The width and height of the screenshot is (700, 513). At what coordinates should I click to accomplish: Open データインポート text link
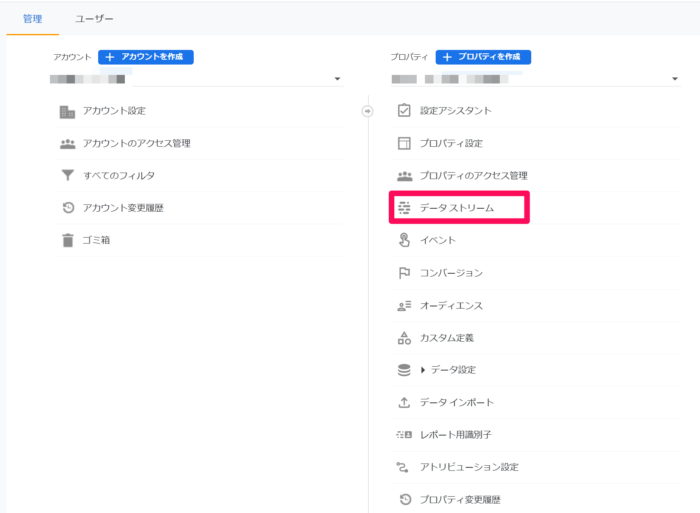[457, 402]
